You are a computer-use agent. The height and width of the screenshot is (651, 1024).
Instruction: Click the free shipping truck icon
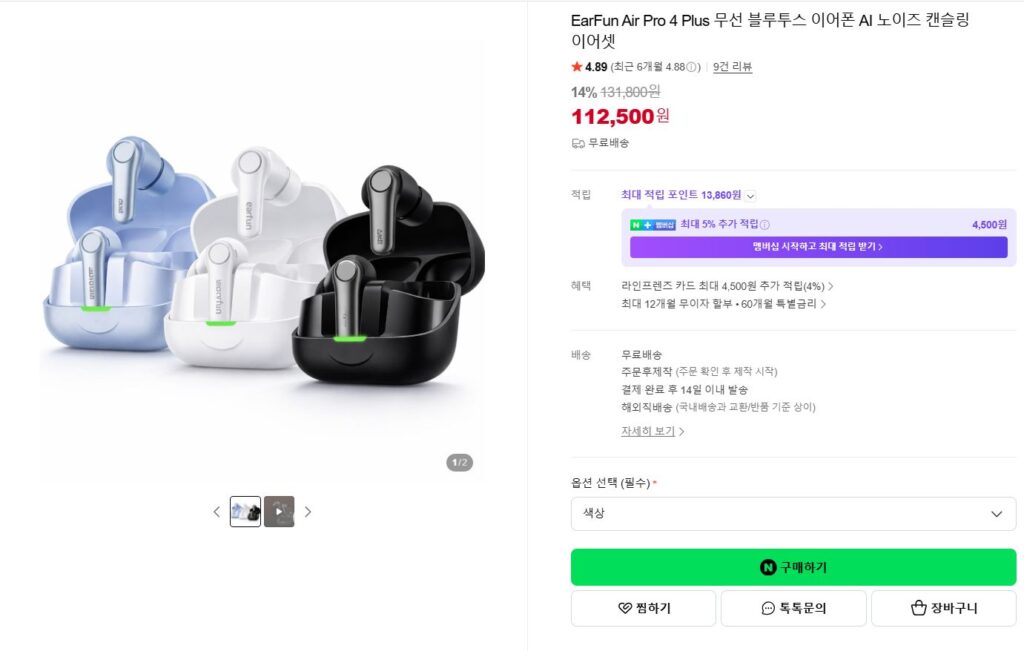(578, 143)
